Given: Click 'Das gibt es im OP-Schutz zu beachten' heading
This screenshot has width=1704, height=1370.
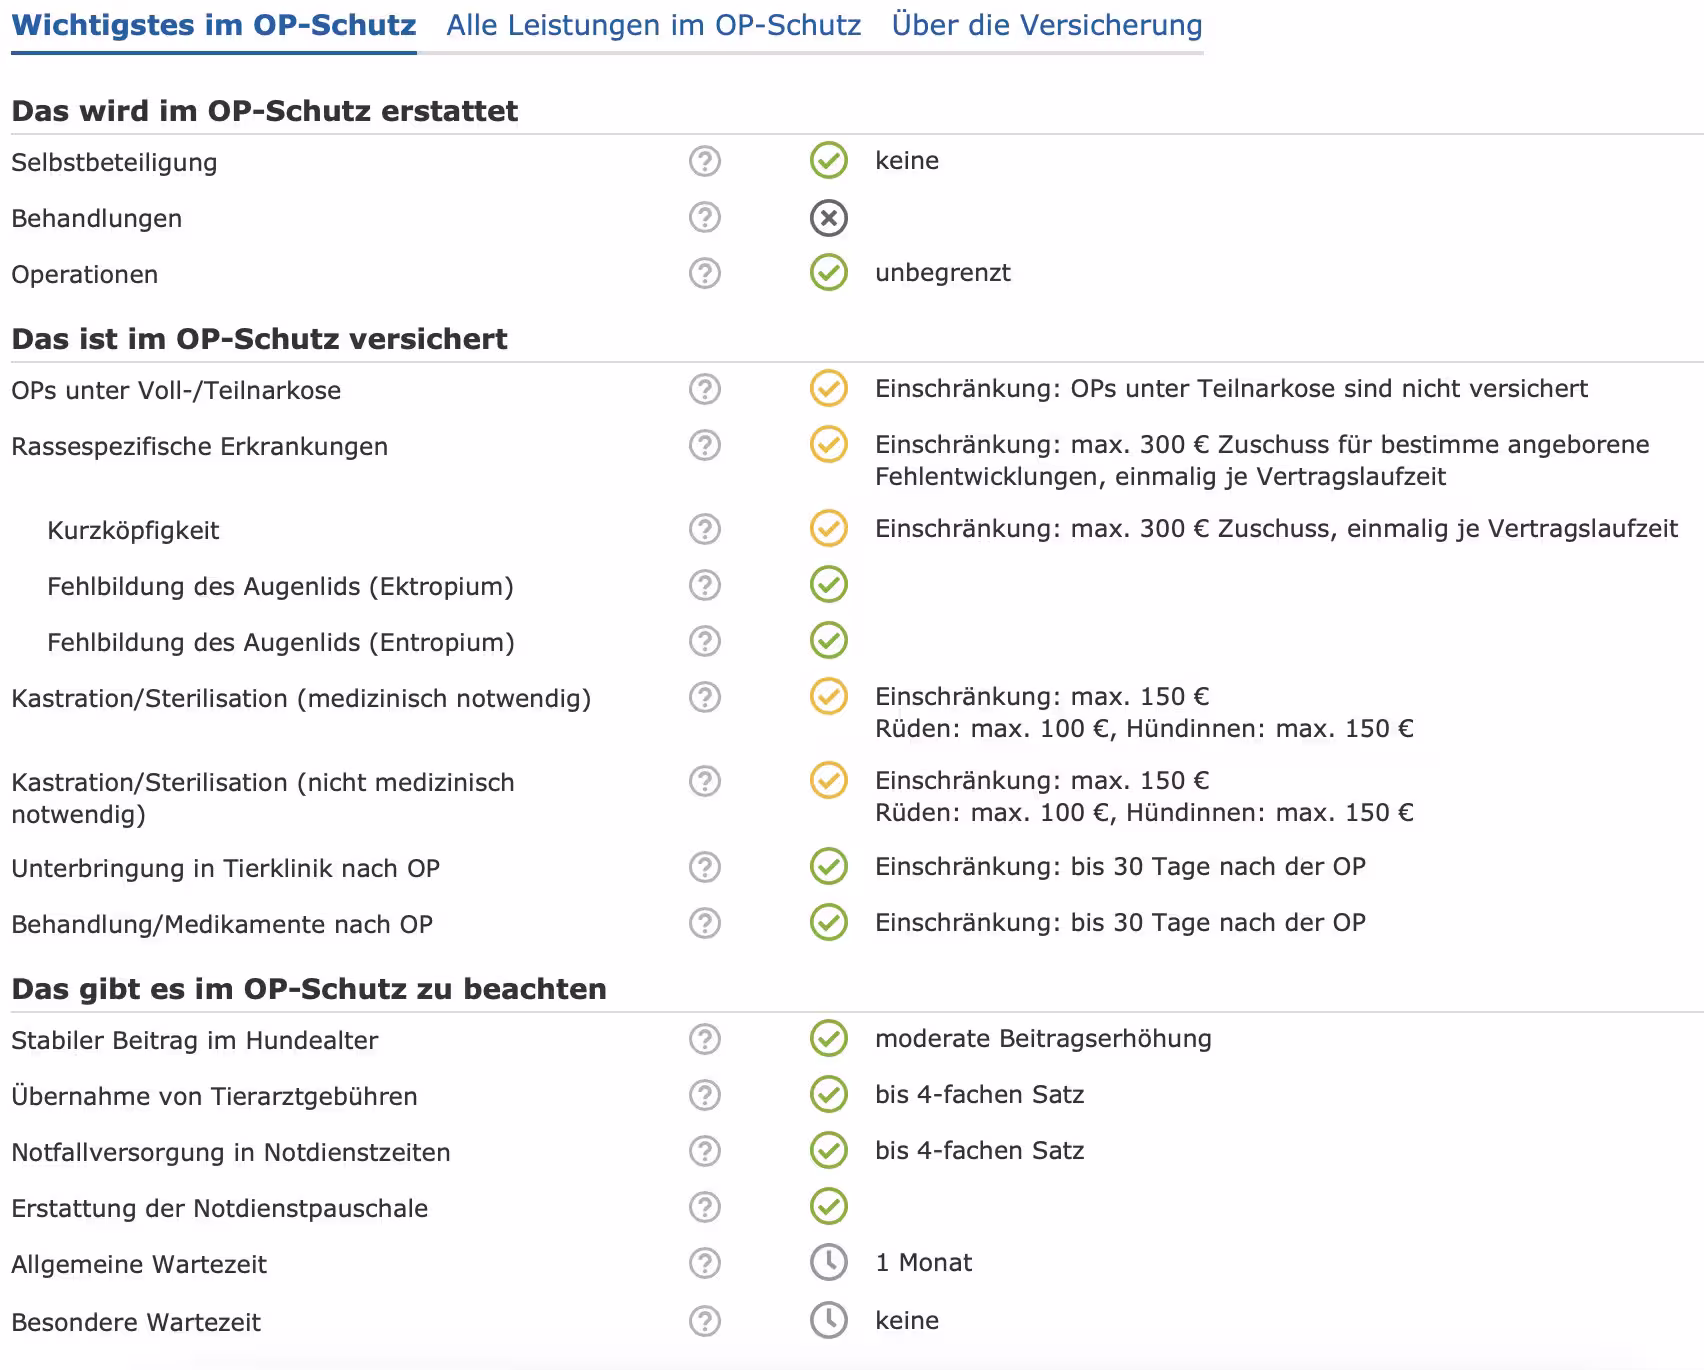Looking at the screenshot, I should click(309, 989).
